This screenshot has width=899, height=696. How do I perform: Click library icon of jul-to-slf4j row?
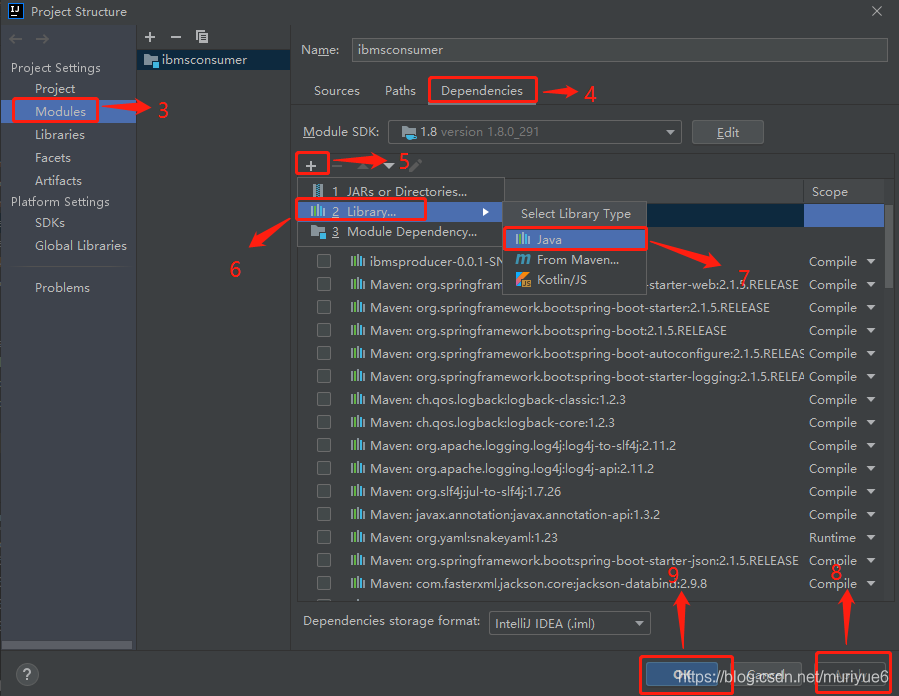click(x=358, y=491)
